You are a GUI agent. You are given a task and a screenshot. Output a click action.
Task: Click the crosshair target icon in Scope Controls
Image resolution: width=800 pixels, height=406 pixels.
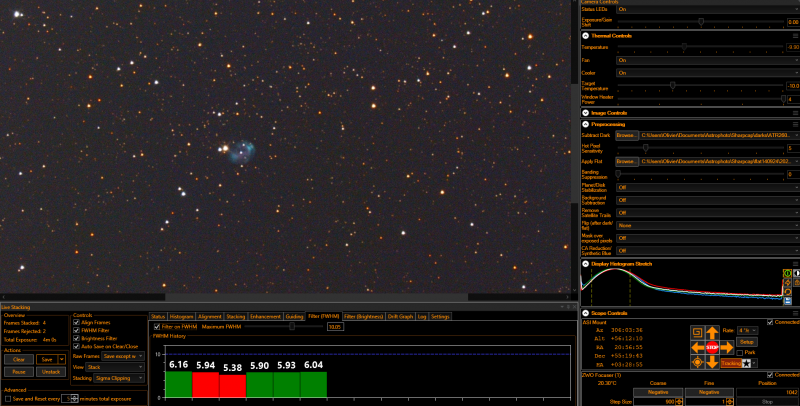[697, 363]
